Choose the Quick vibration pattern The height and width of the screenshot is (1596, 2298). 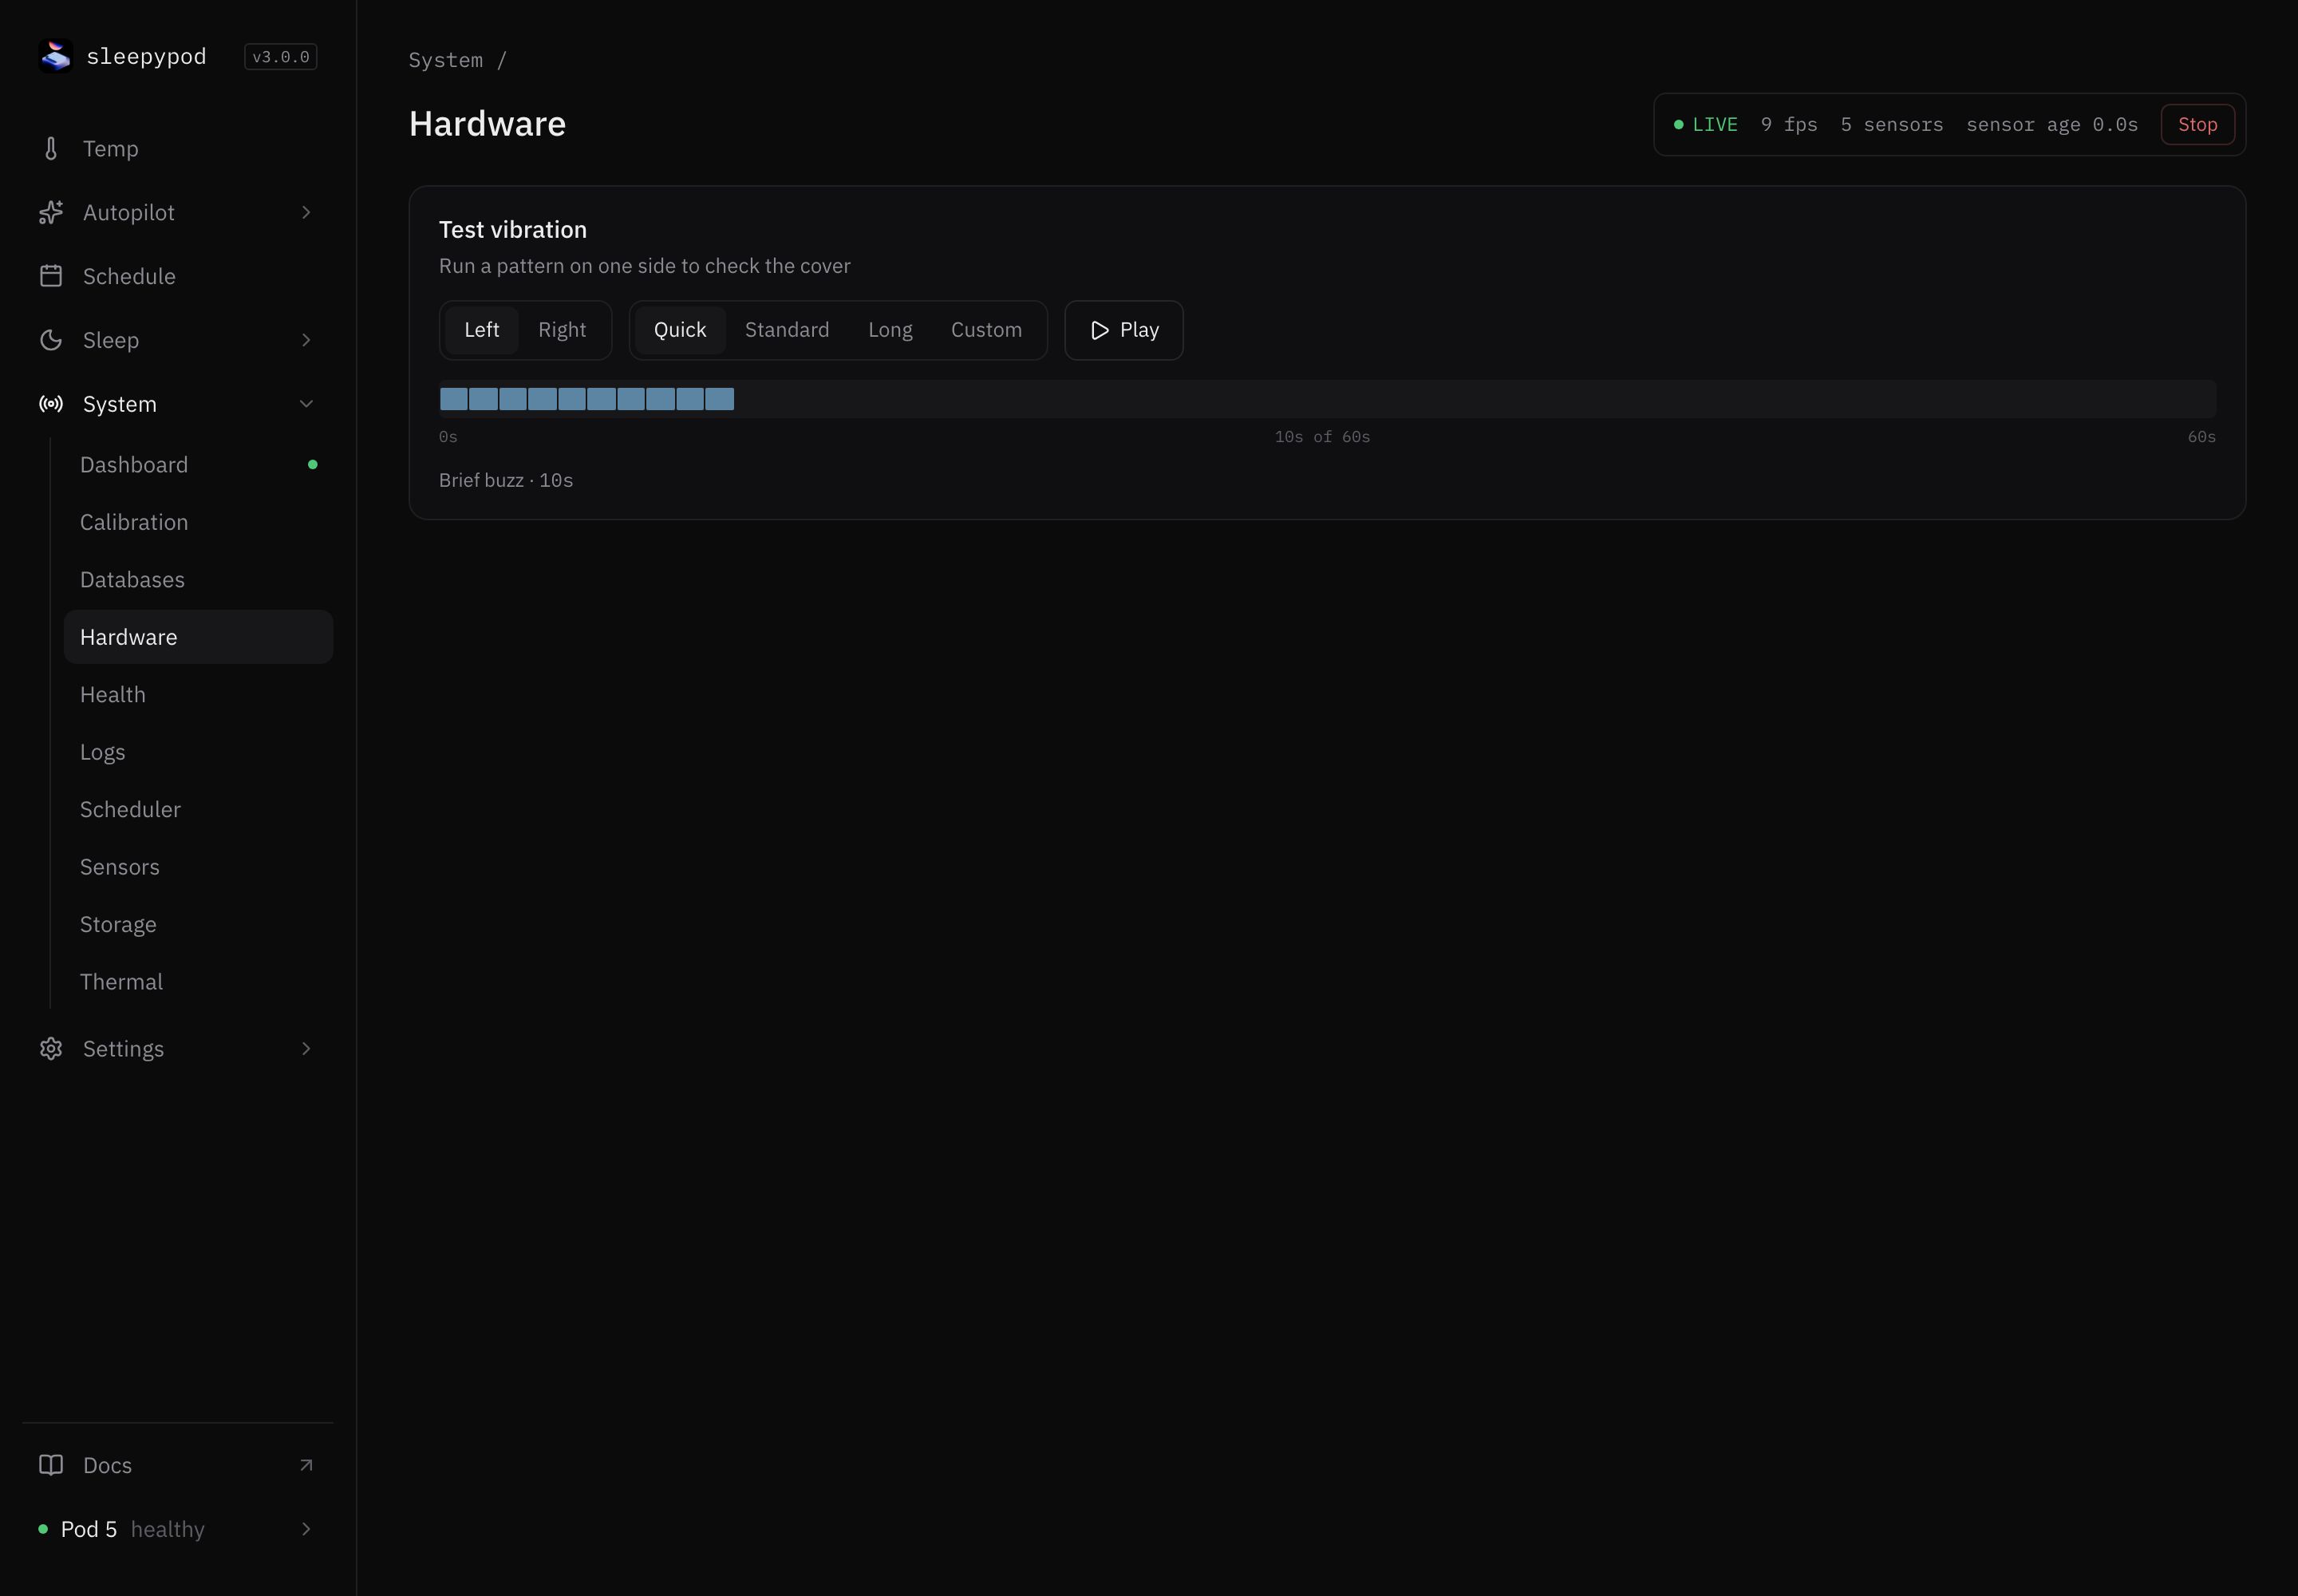click(680, 330)
